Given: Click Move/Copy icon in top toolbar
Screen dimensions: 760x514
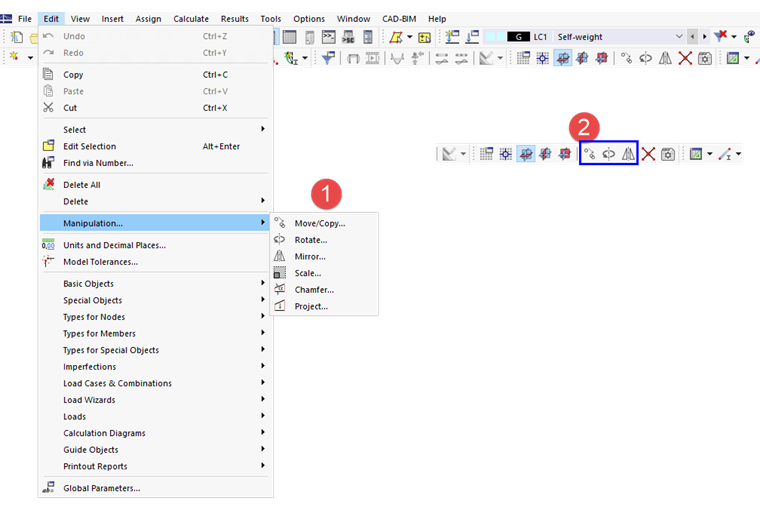Looking at the screenshot, I should (x=626, y=59).
